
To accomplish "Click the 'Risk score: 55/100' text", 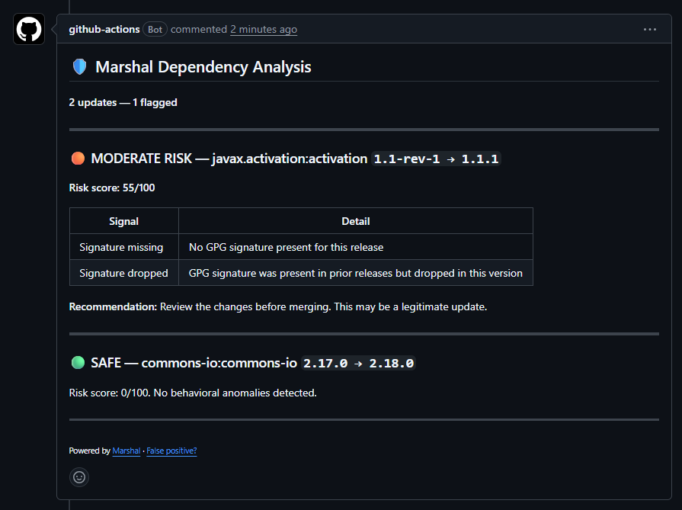I will click(x=112, y=188).
